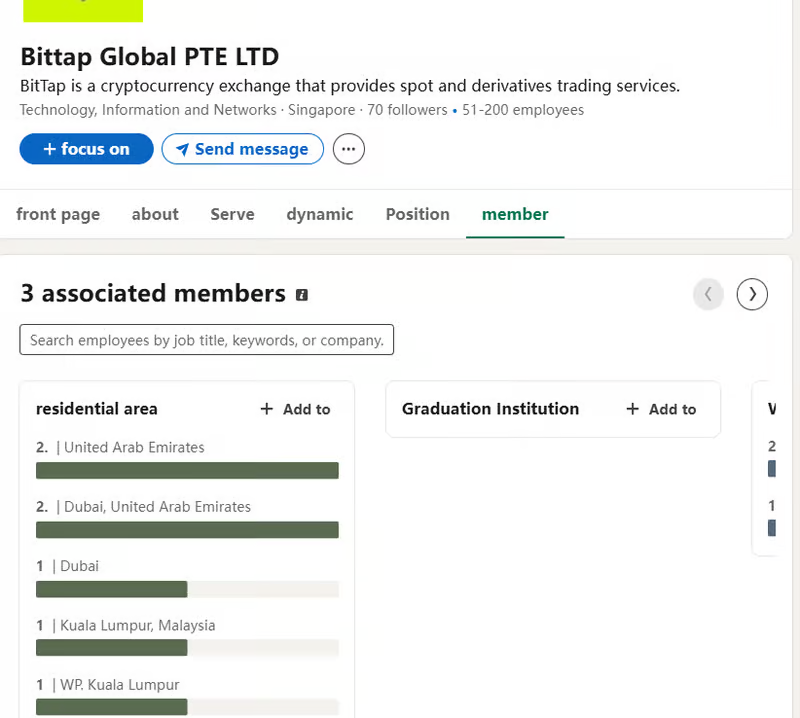Image resolution: width=800 pixels, height=718 pixels.
Task: Select the member tab
Action: click(515, 214)
